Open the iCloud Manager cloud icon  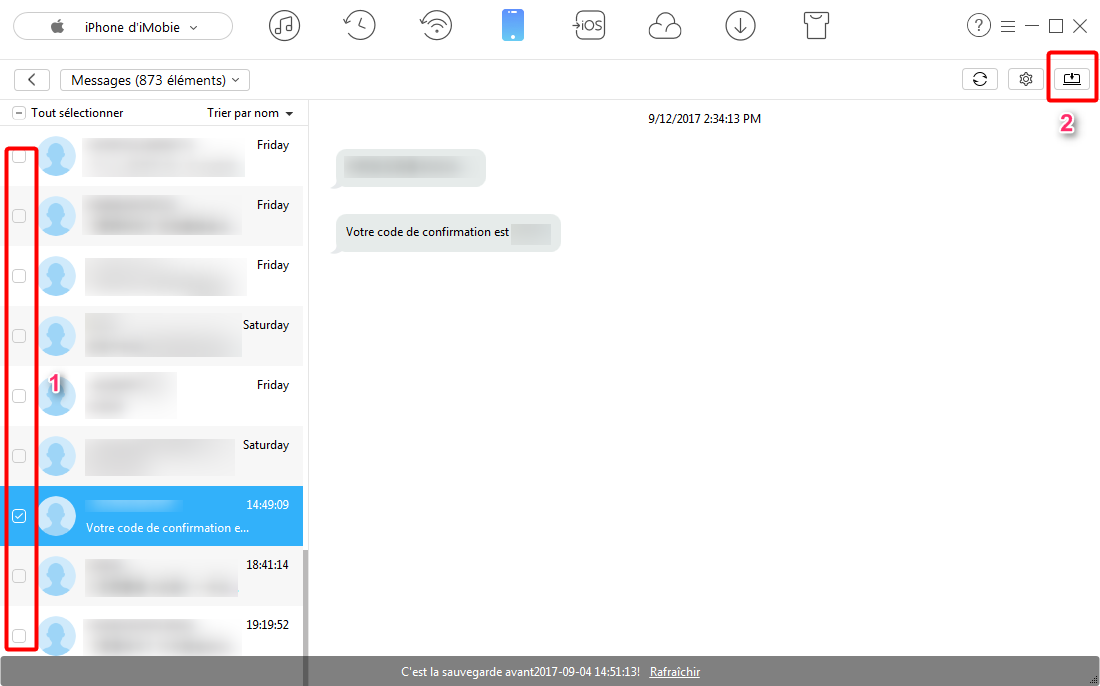664,27
